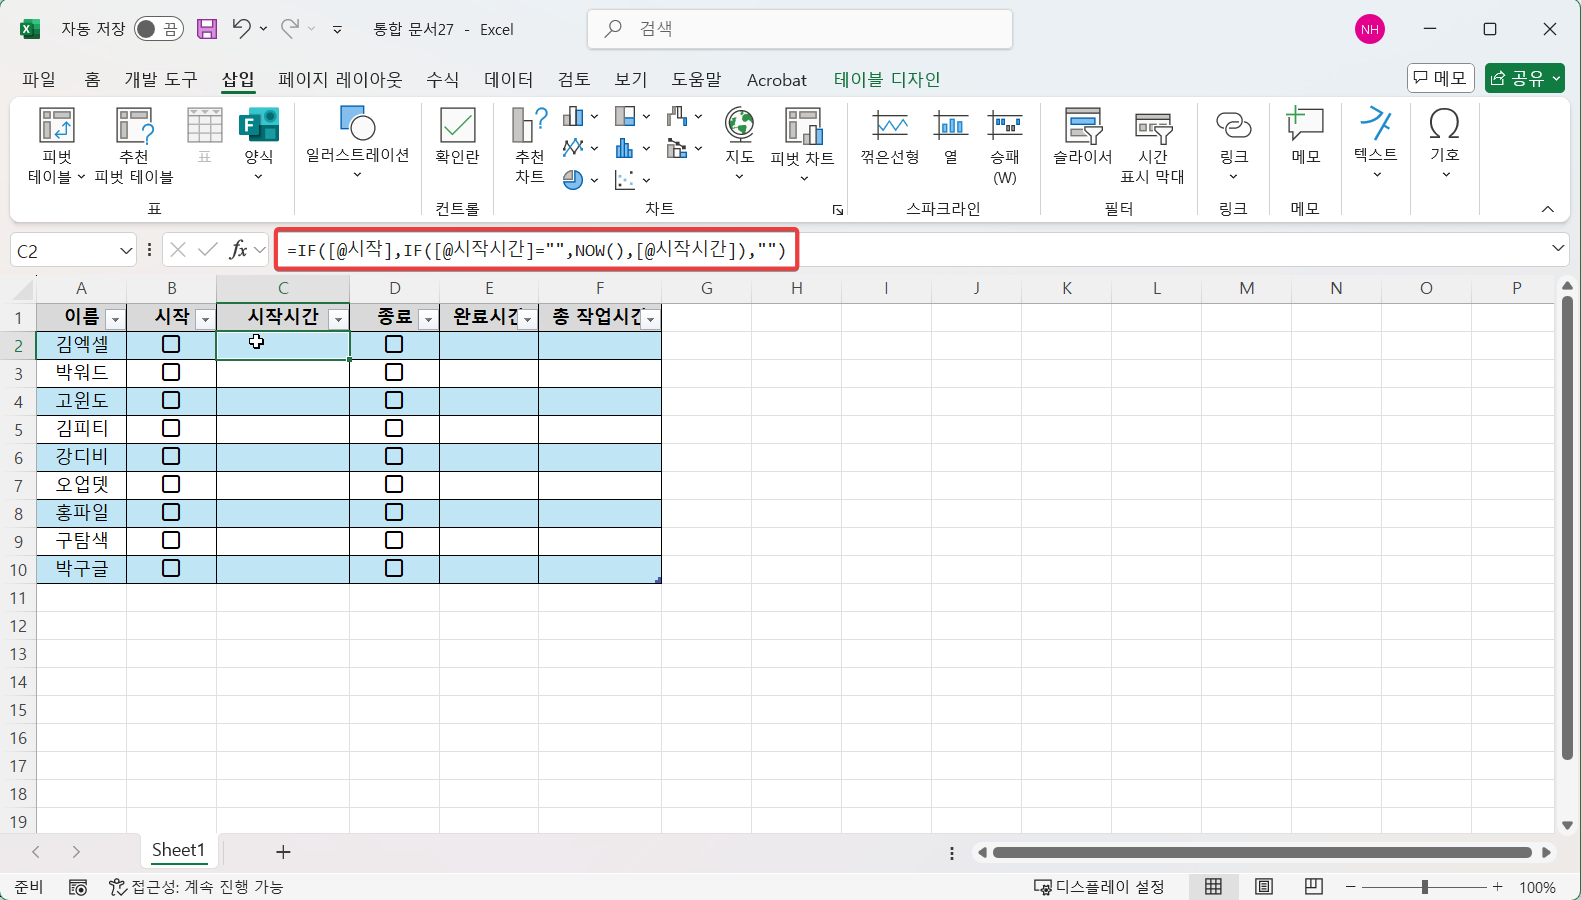Insert a Column sparkline
This screenshot has width=1581, height=900.
pos(950,138)
